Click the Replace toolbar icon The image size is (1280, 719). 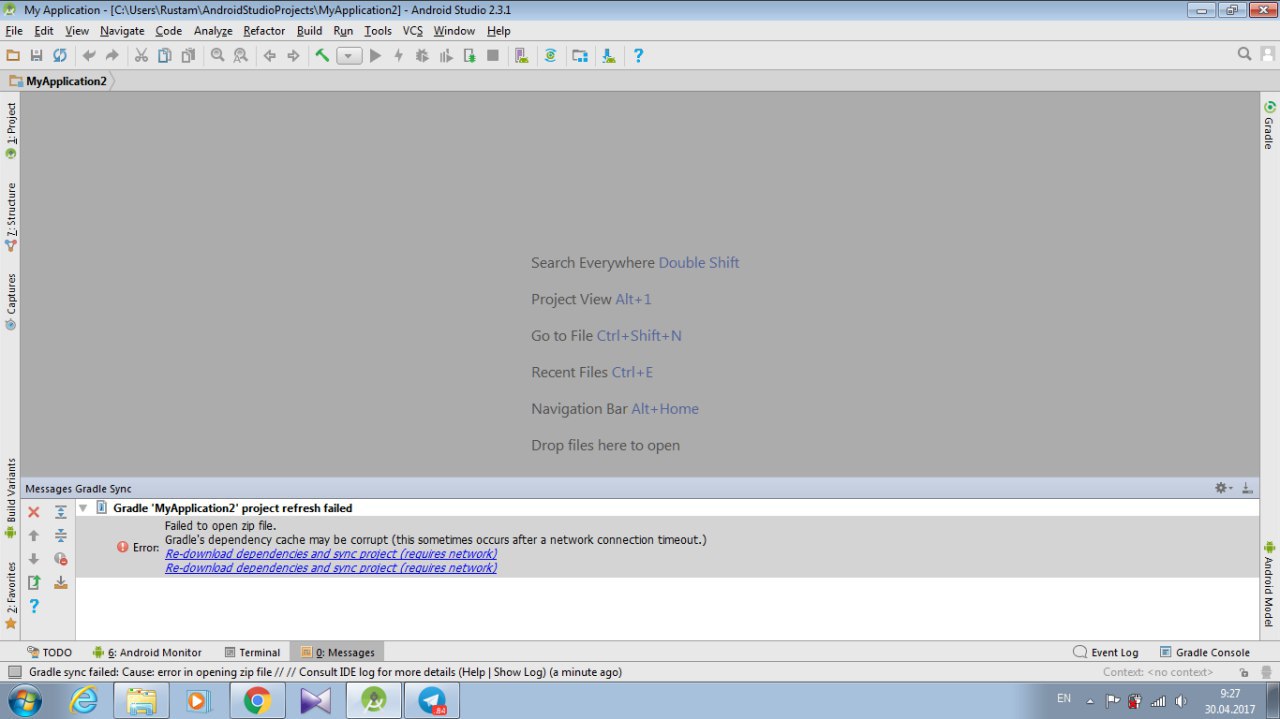pos(240,56)
